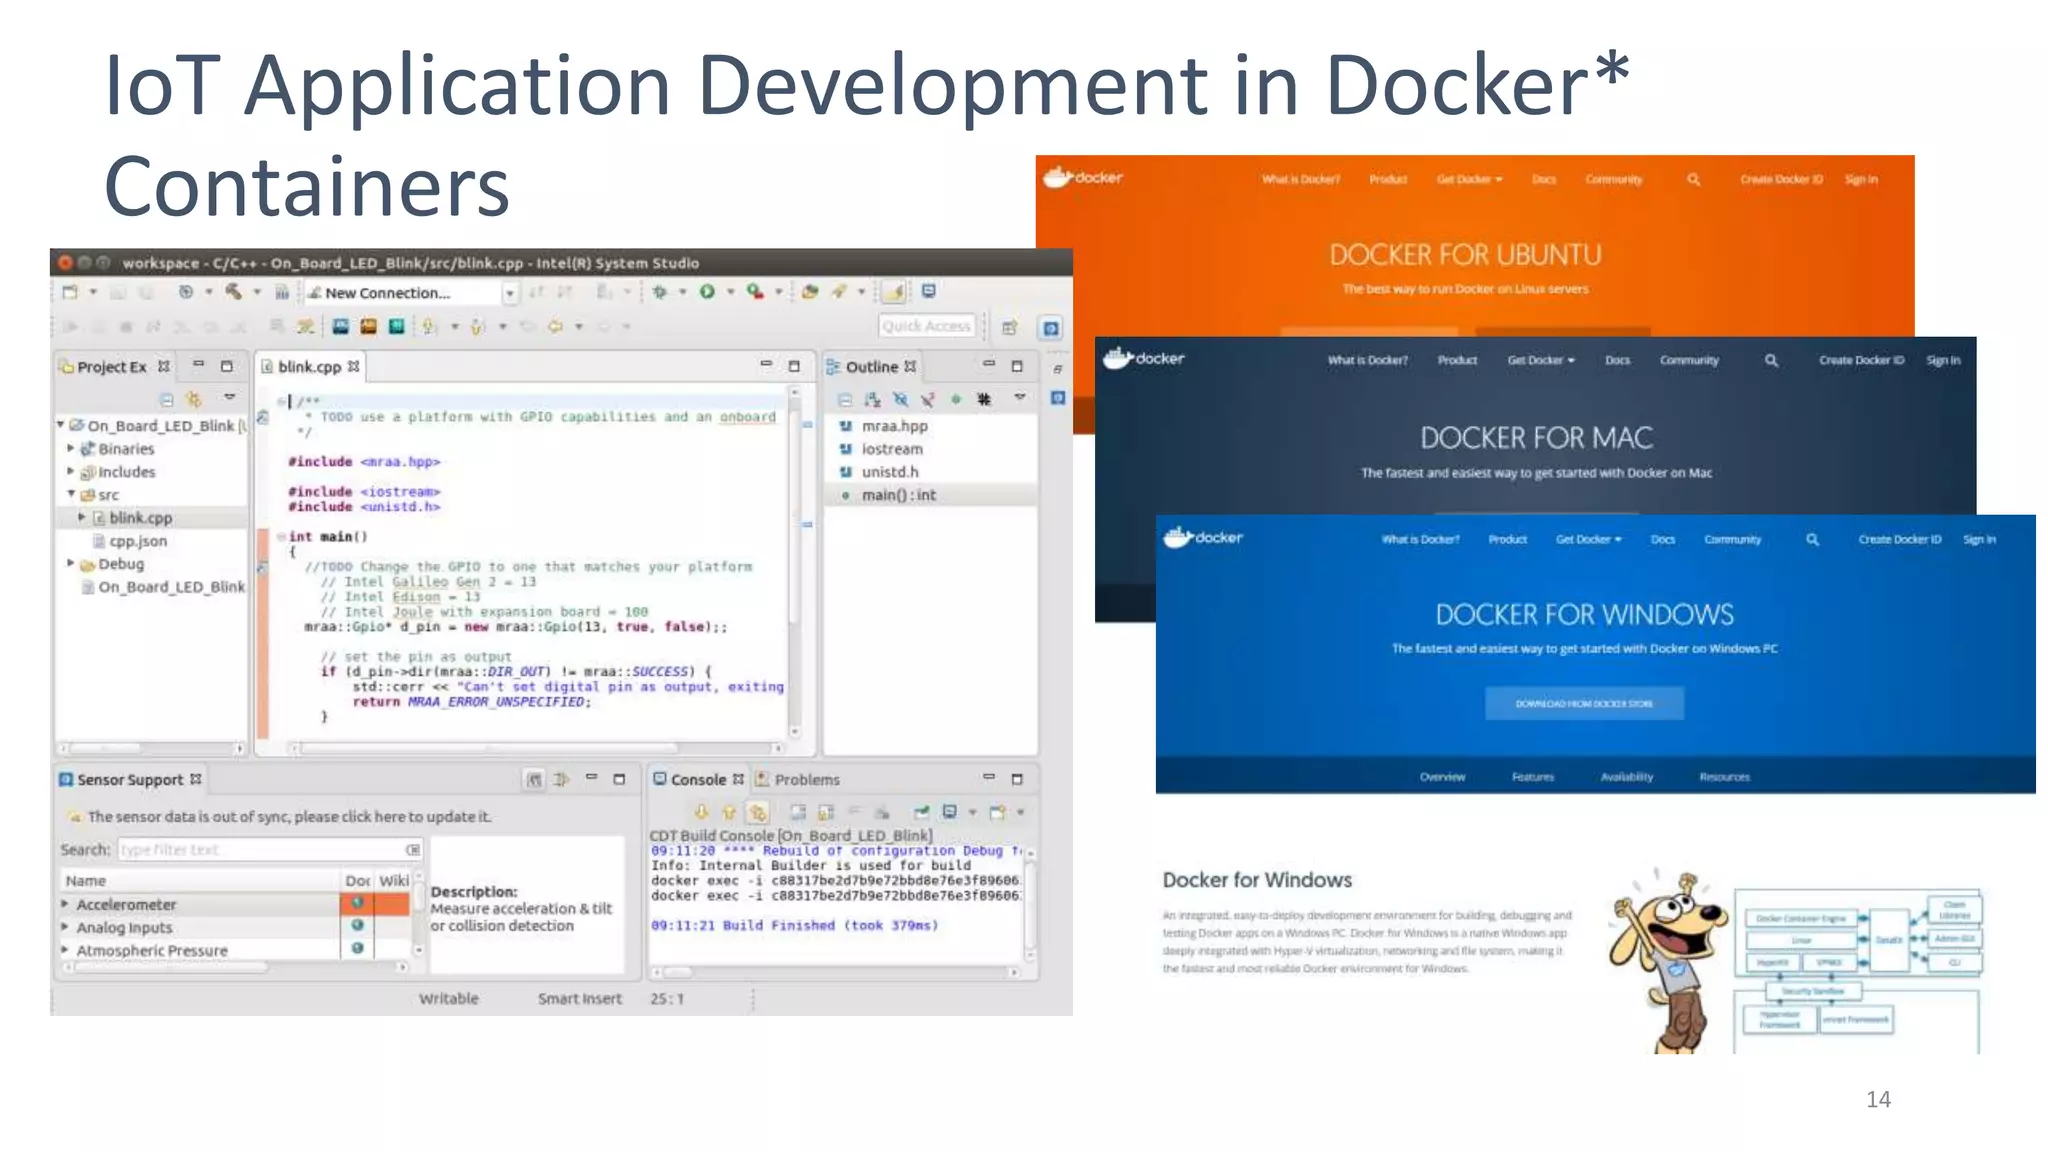The image size is (2048, 1152).
Task: Open the Open Perspective icon beside Quick Access
Action: pos(1010,327)
